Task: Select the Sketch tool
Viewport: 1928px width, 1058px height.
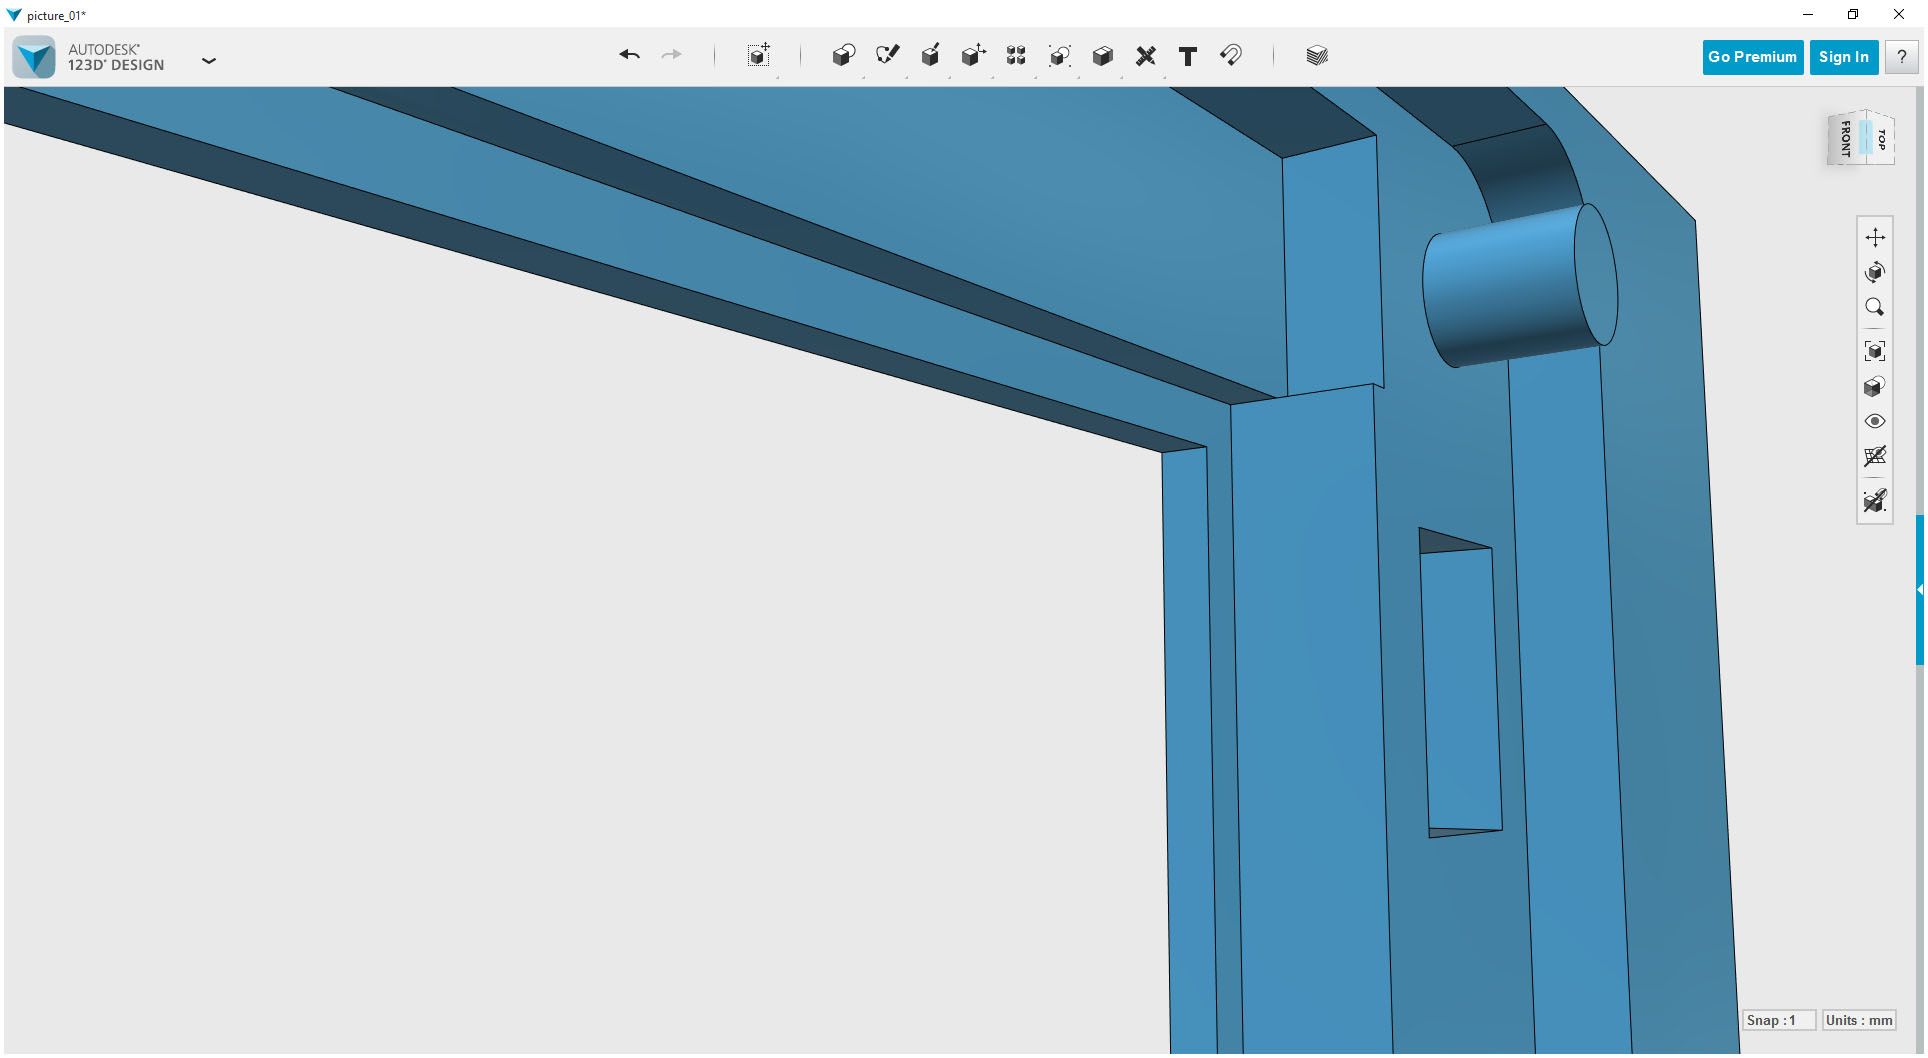Action: click(x=887, y=56)
